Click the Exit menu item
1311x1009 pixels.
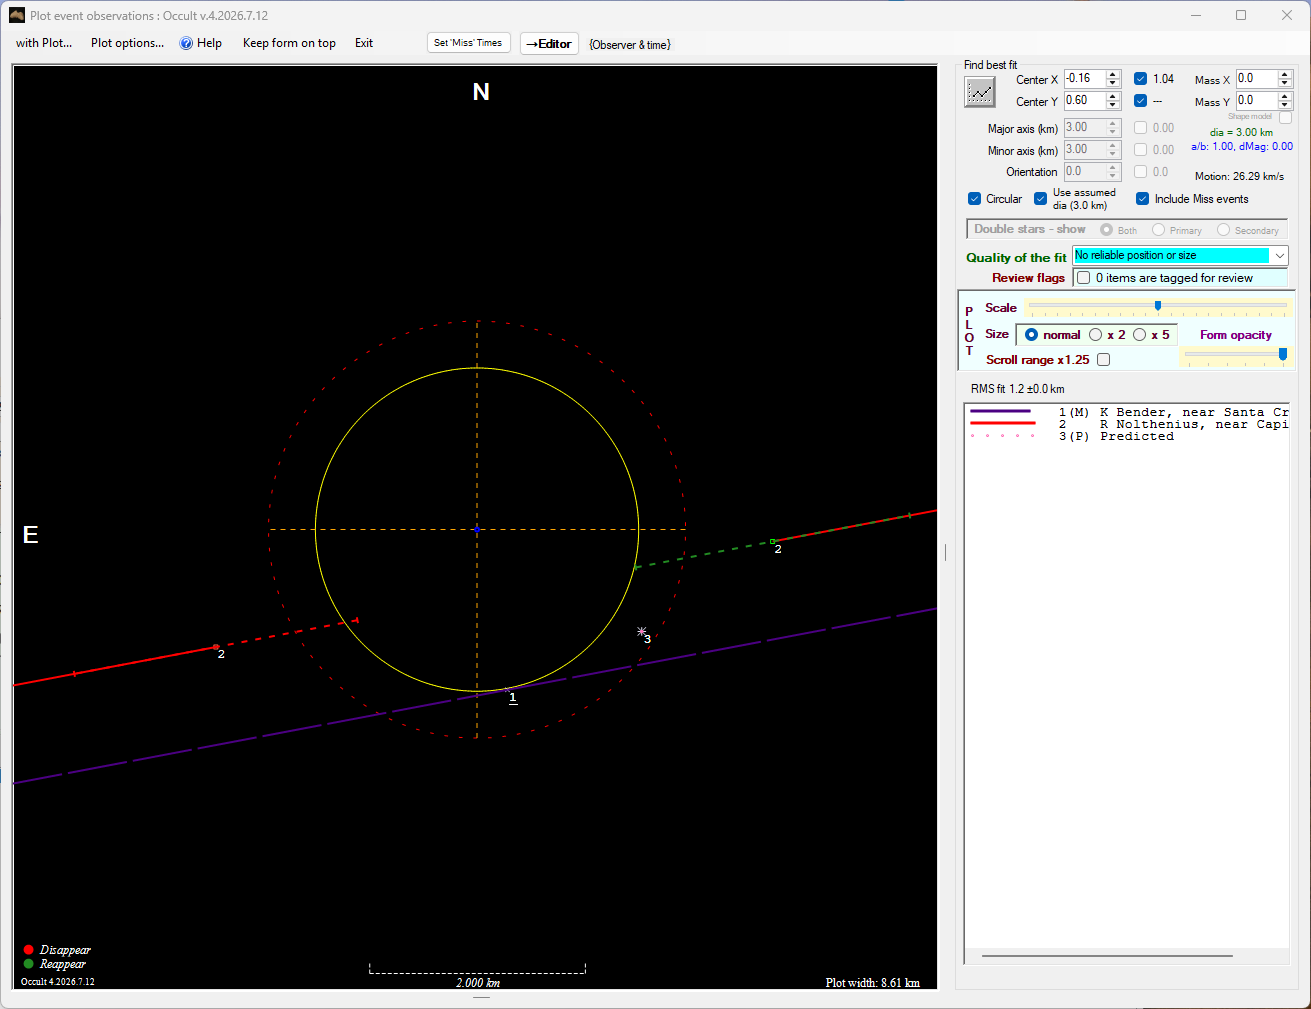click(x=364, y=43)
